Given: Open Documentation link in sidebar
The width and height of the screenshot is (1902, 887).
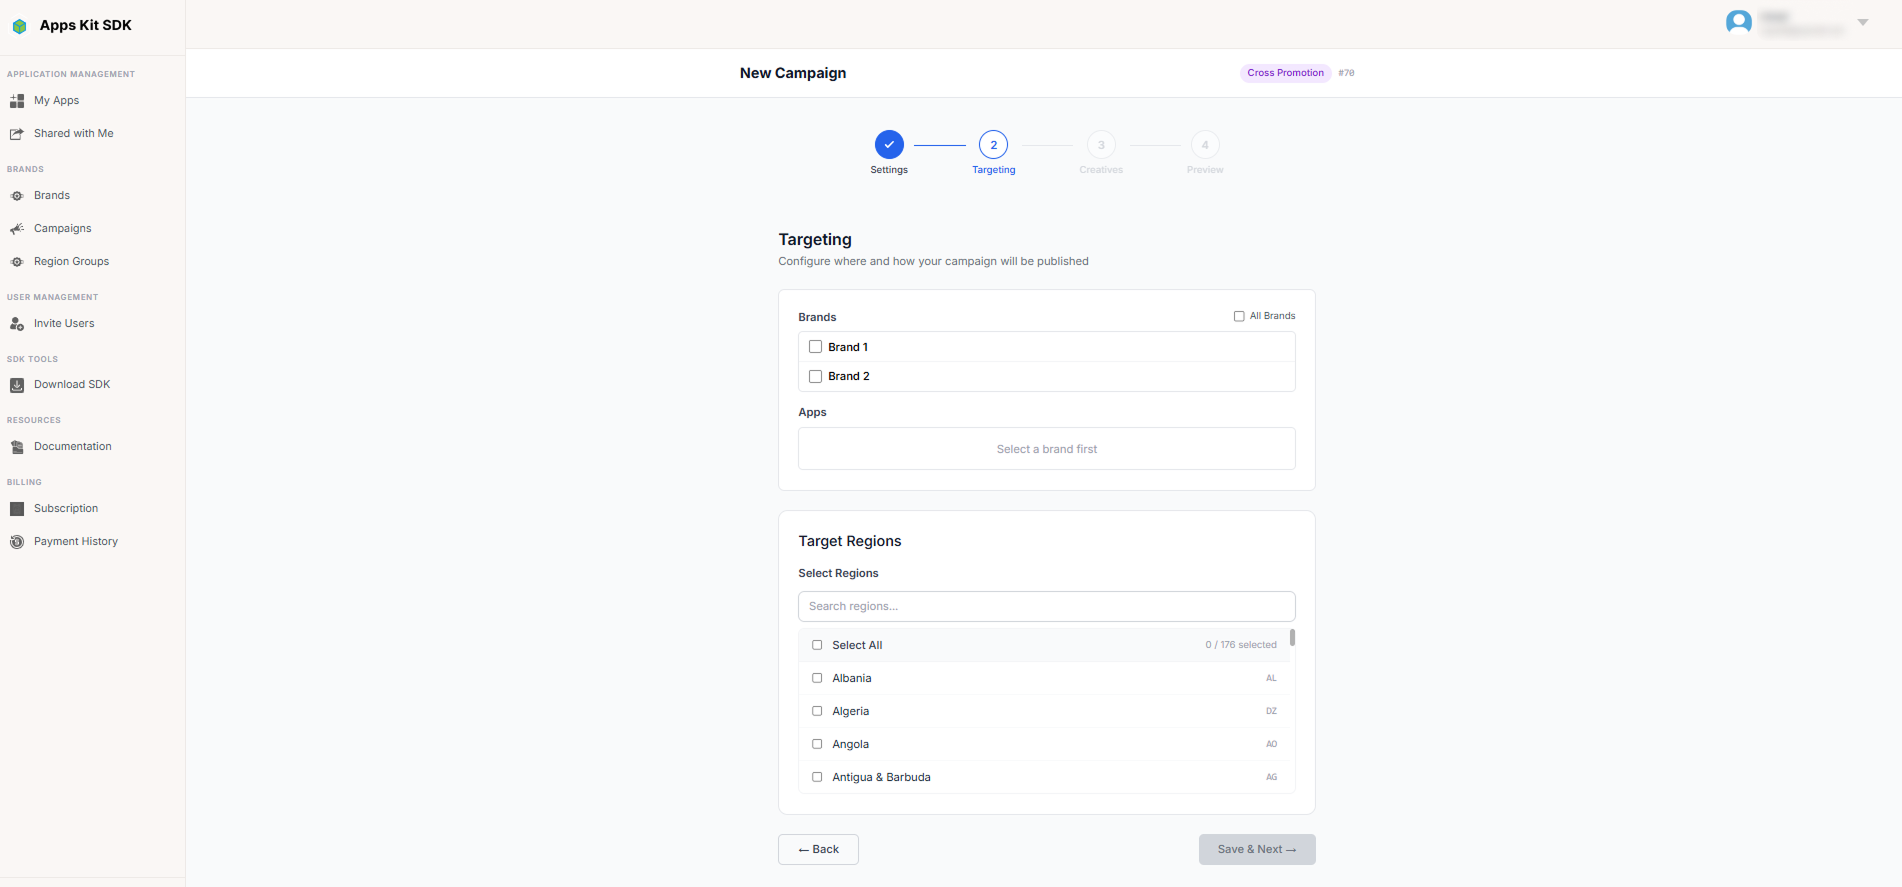Looking at the screenshot, I should click(x=72, y=447).
